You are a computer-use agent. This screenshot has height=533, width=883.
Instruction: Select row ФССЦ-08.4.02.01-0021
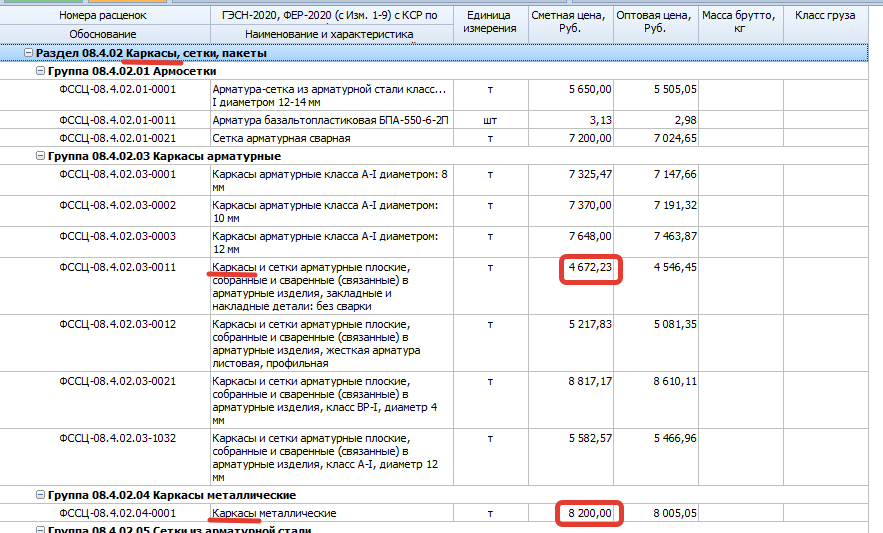tap(434, 138)
